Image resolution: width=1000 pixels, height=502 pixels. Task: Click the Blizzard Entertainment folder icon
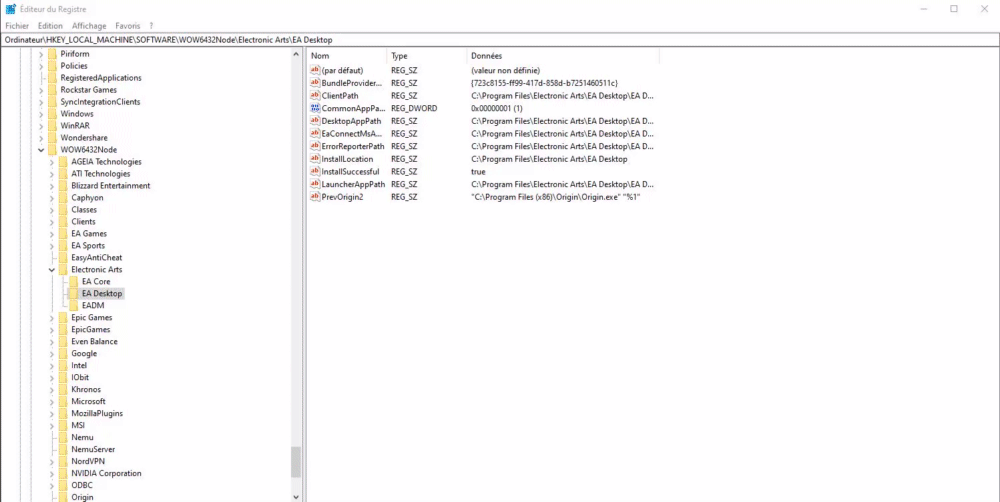[x=62, y=186]
